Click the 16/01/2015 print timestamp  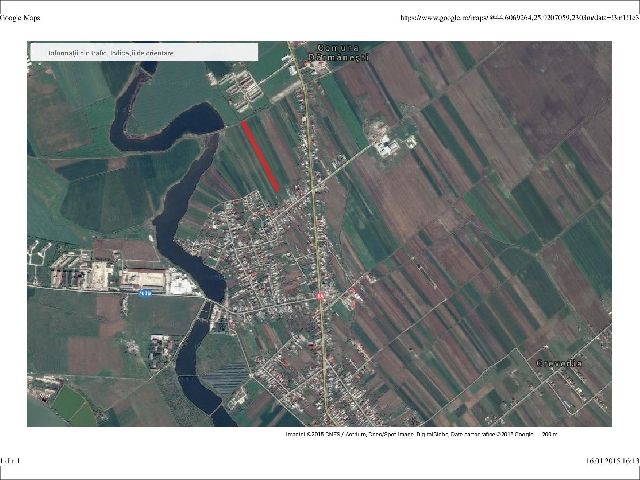point(613,460)
